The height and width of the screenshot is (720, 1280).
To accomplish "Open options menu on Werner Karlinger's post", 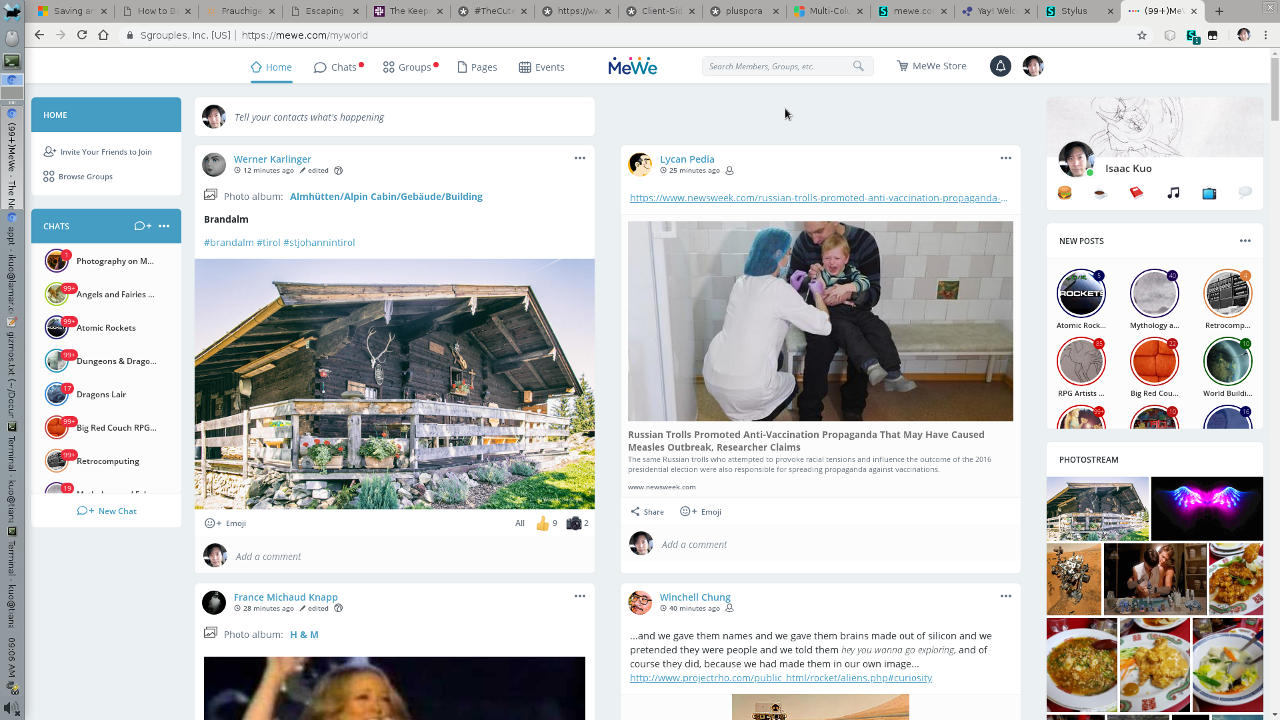I will (x=580, y=158).
